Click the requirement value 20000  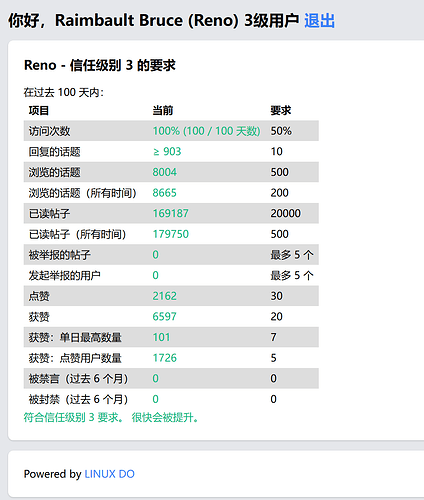click(x=286, y=214)
